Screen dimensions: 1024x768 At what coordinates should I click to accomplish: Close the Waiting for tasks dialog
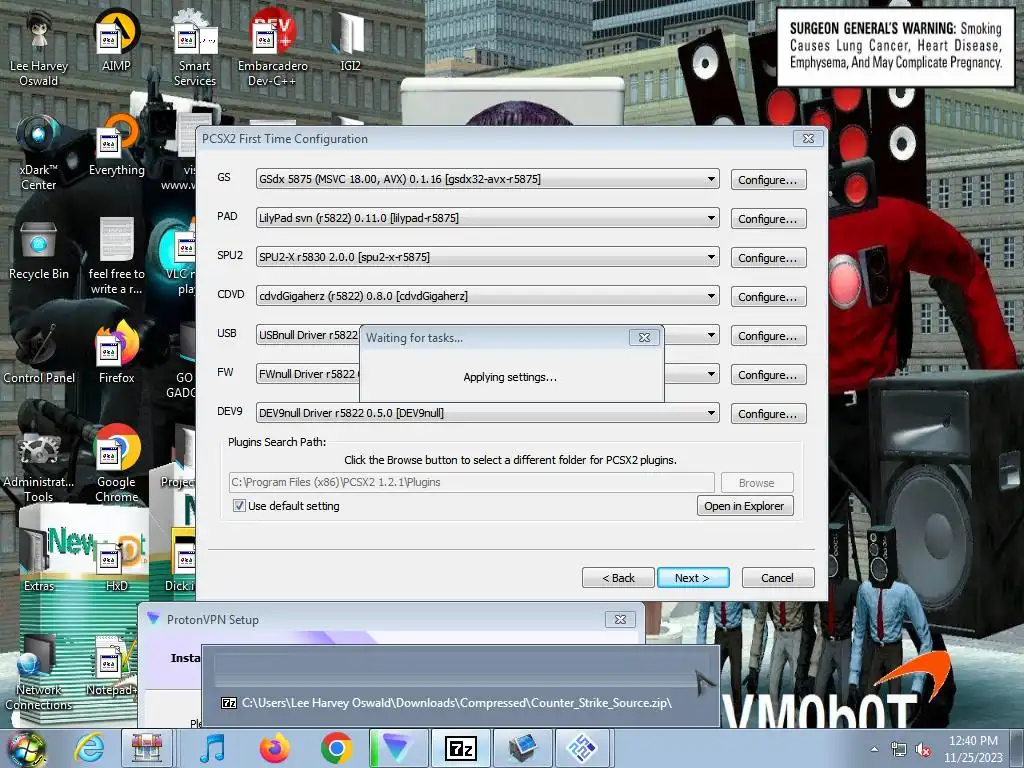644,338
